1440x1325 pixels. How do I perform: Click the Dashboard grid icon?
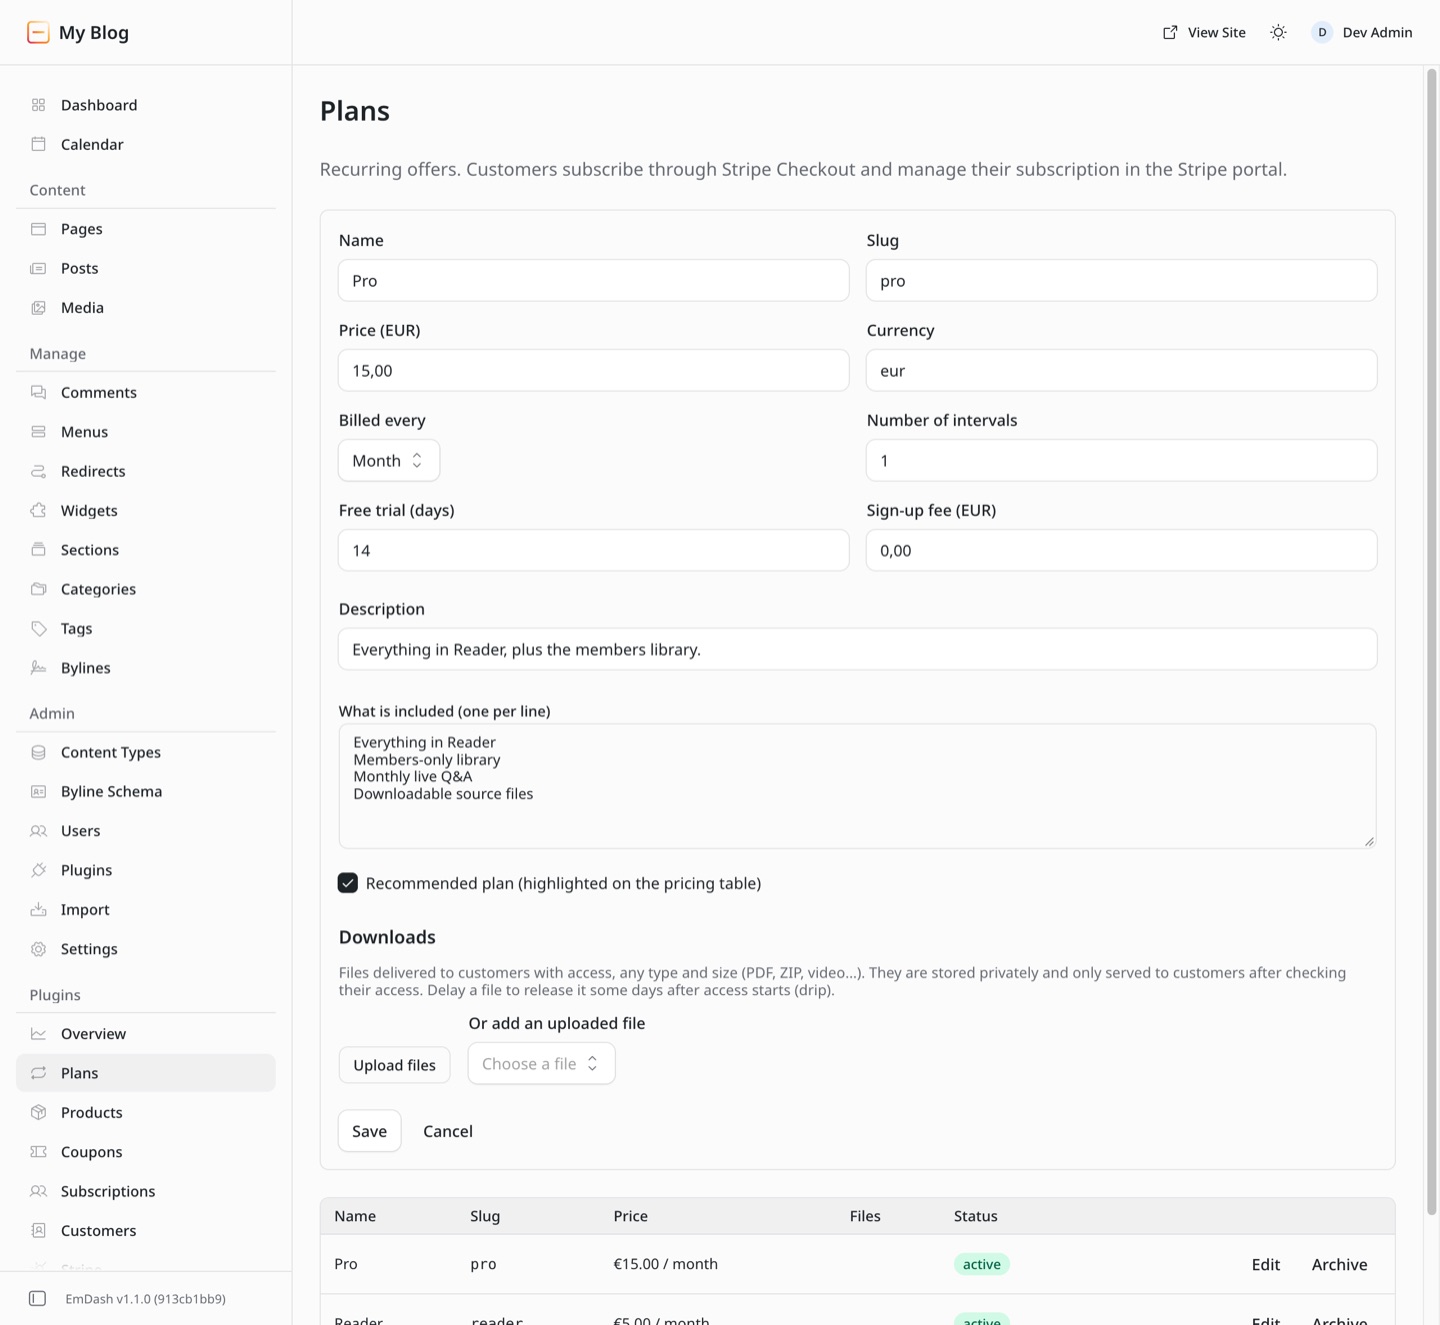[x=39, y=105]
